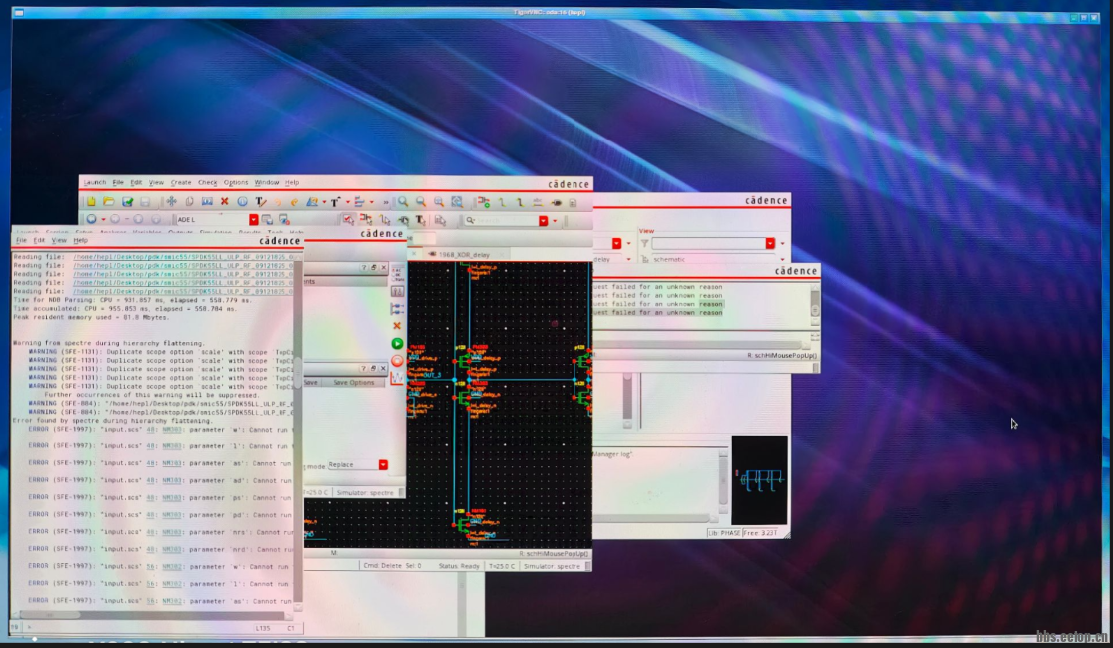Click the greyed Save disk icon
1113x648 pixels.
point(145,202)
